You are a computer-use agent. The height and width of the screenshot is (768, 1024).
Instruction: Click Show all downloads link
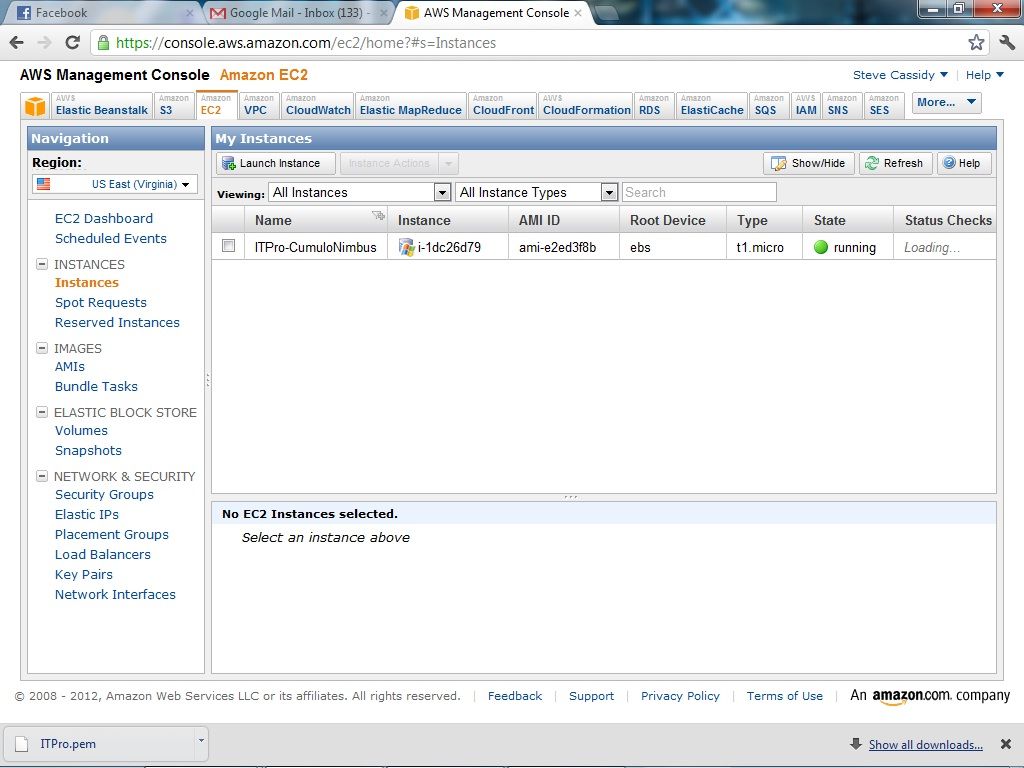(x=925, y=744)
